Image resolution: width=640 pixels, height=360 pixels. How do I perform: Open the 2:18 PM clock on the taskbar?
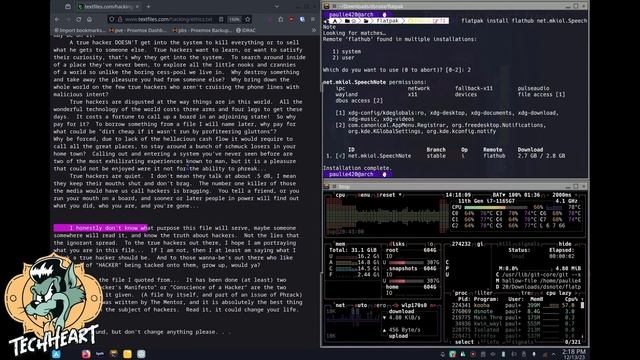click(x=574, y=354)
